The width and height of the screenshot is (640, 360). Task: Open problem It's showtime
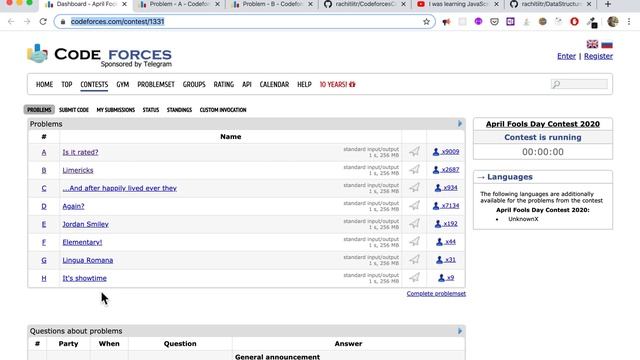[84, 278]
